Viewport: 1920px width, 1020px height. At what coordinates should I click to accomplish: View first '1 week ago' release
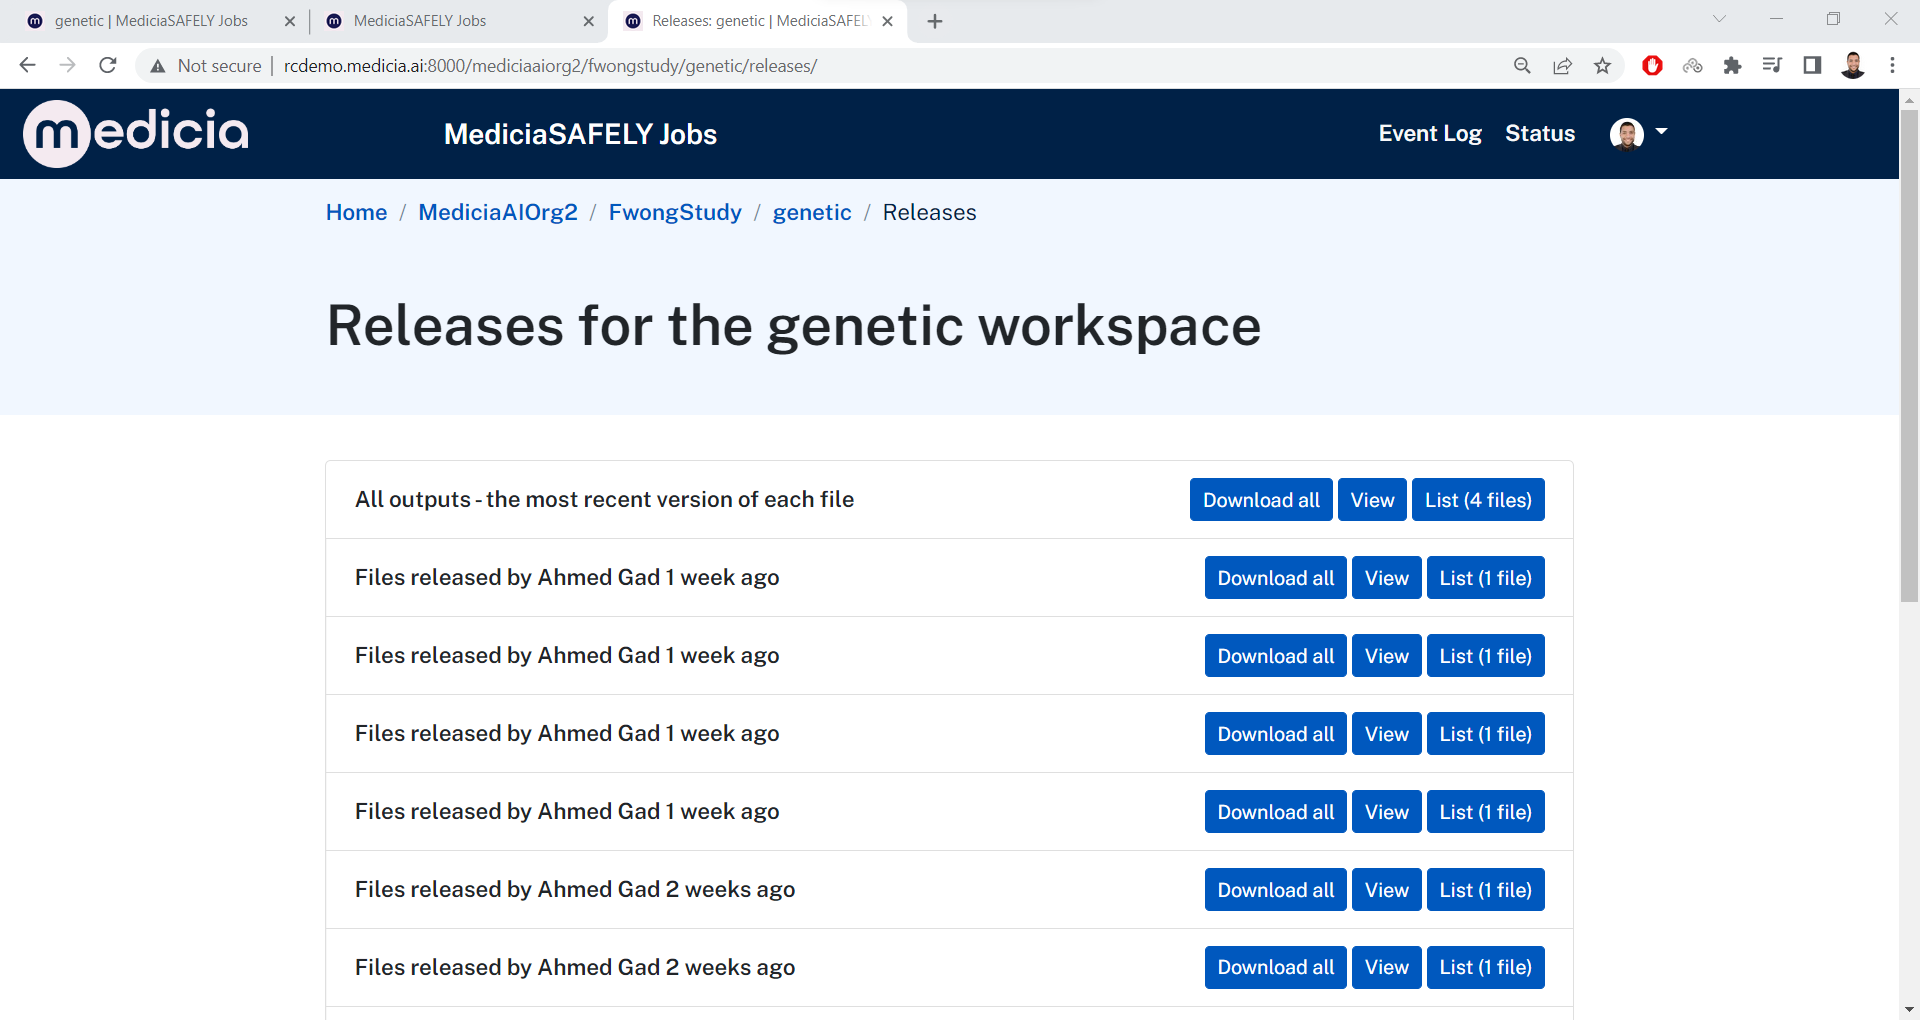click(1387, 578)
